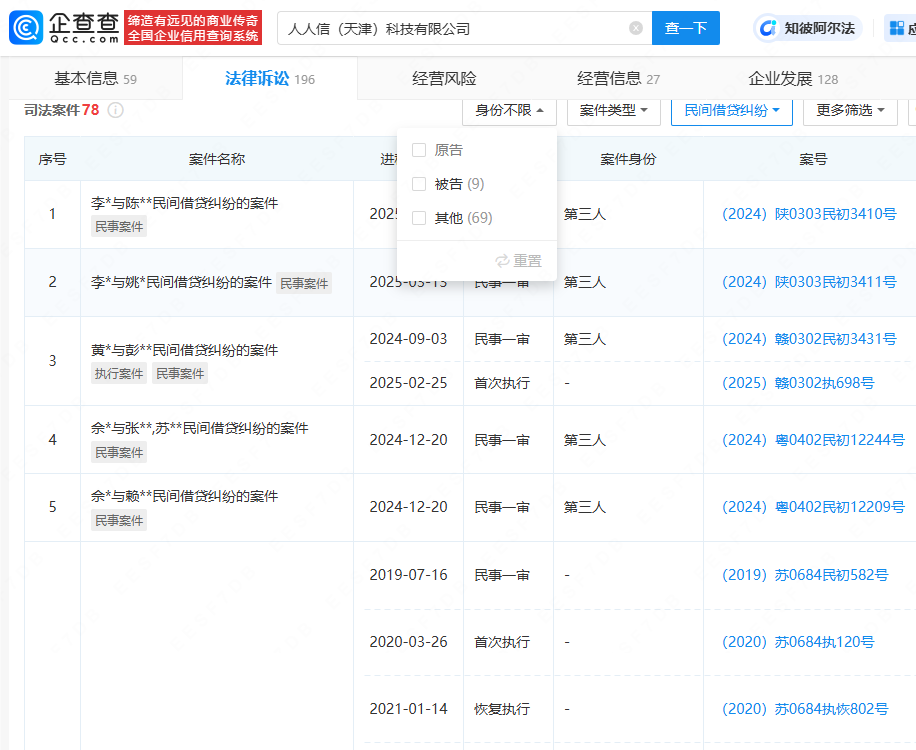
Task: Click the info icon beside 司法案件 78
Action: click(115, 110)
